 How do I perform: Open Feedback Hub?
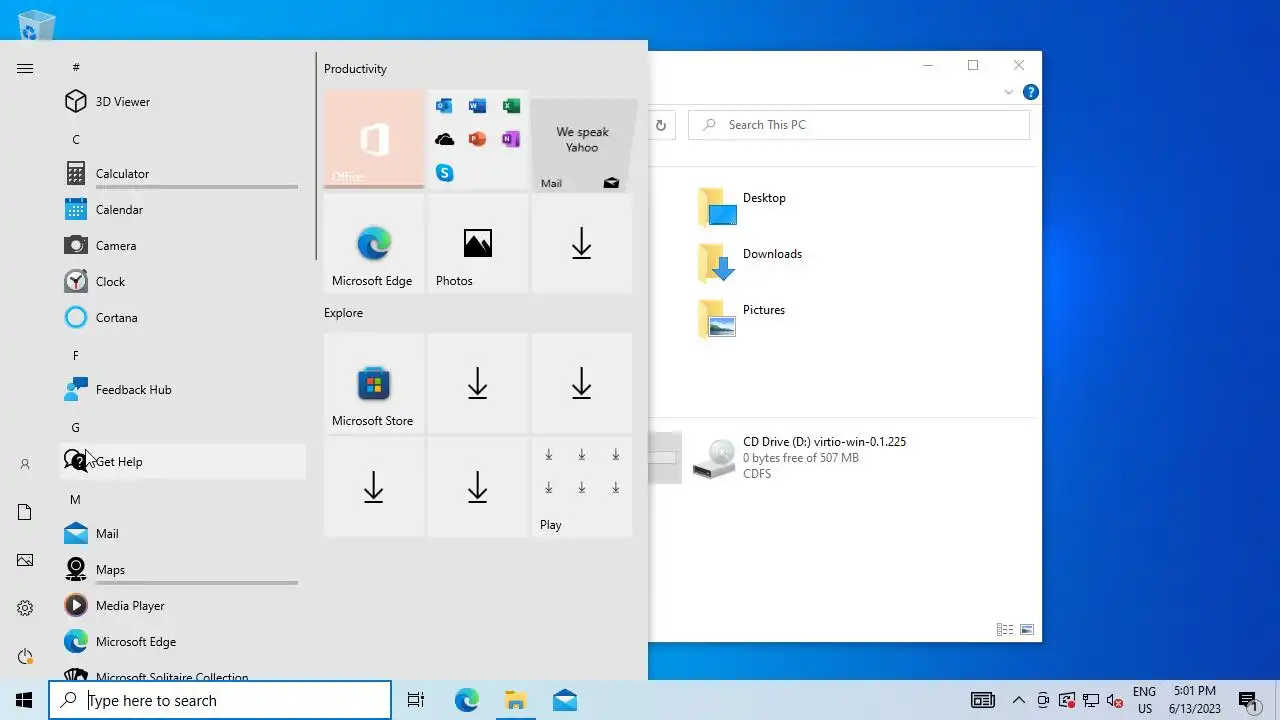point(183,390)
